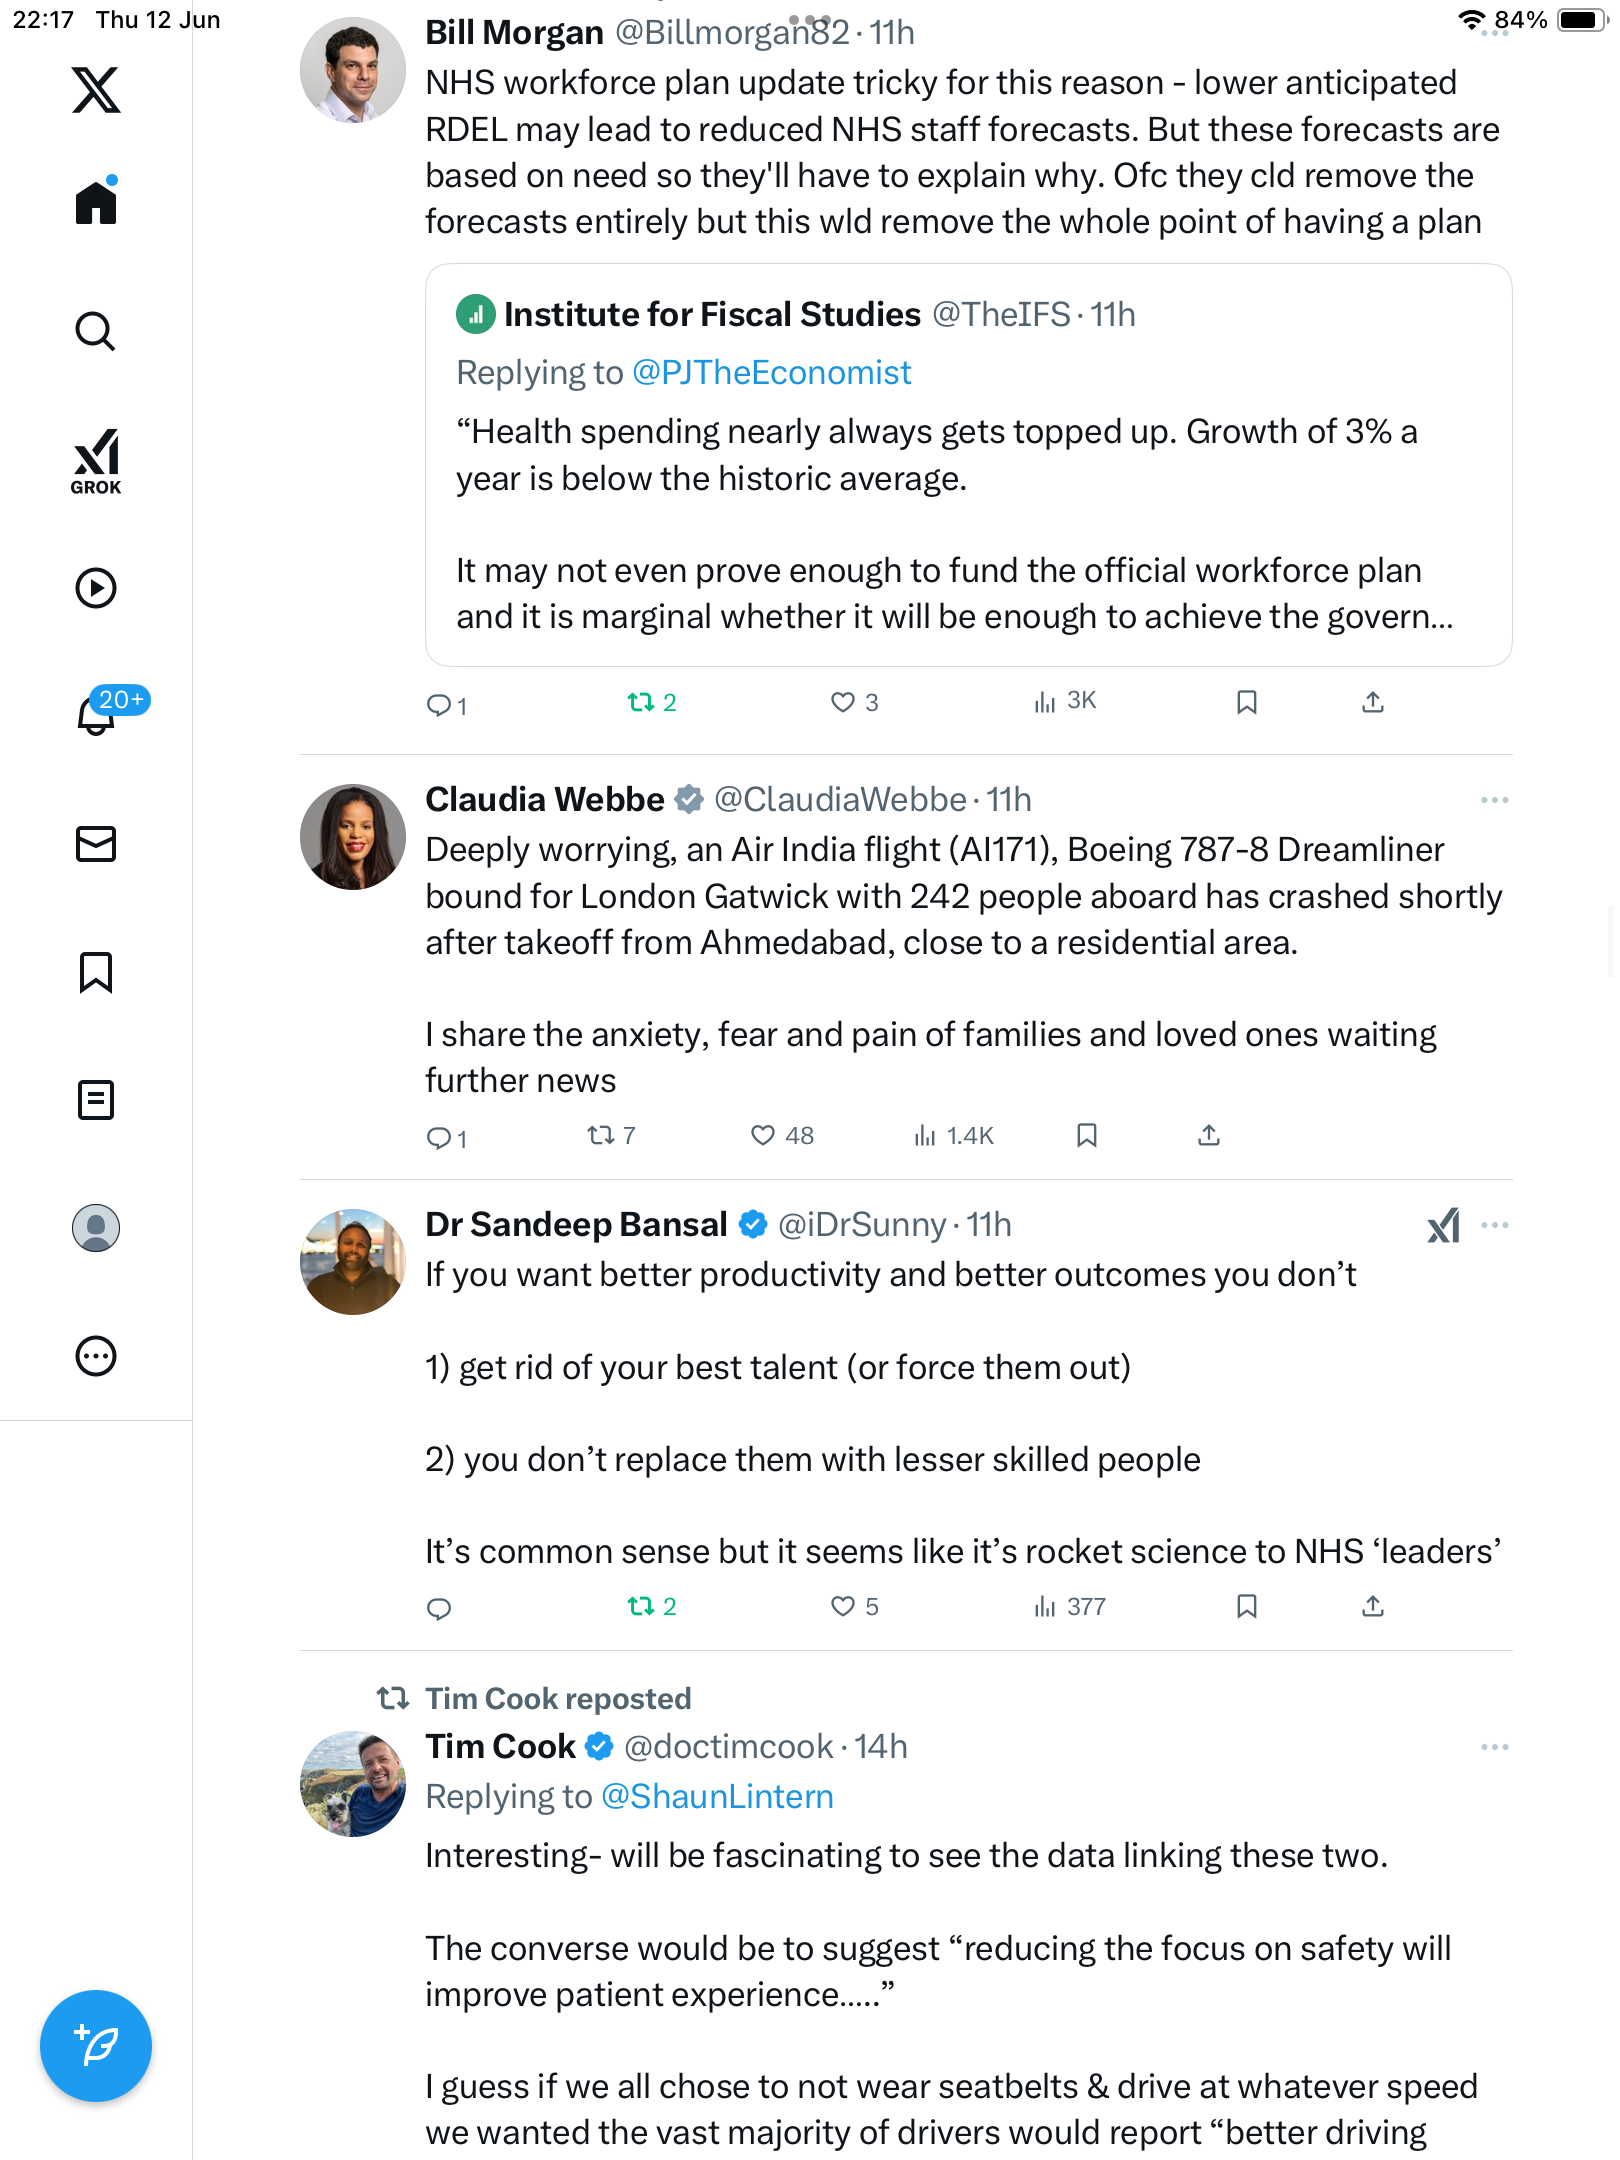Open the sidebar more menu circle
The image size is (1620, 2160).
point(96,1356)
